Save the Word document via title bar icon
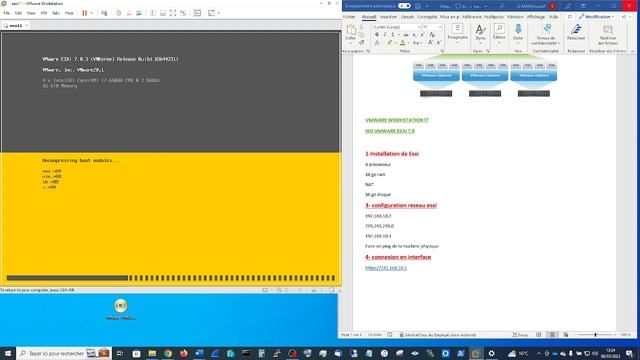The image size is (640, 360). 418,6
